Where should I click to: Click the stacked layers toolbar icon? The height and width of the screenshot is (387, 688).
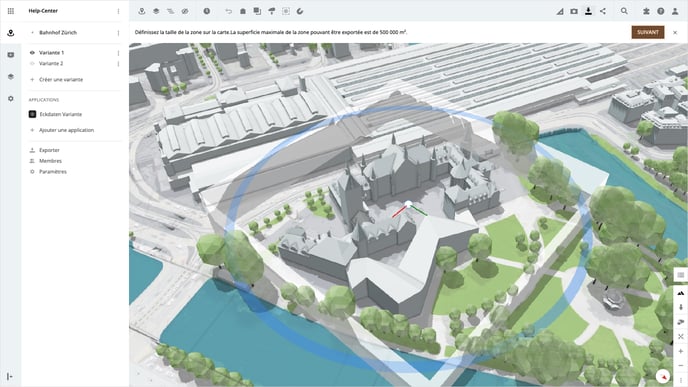(x=156, y=11)
